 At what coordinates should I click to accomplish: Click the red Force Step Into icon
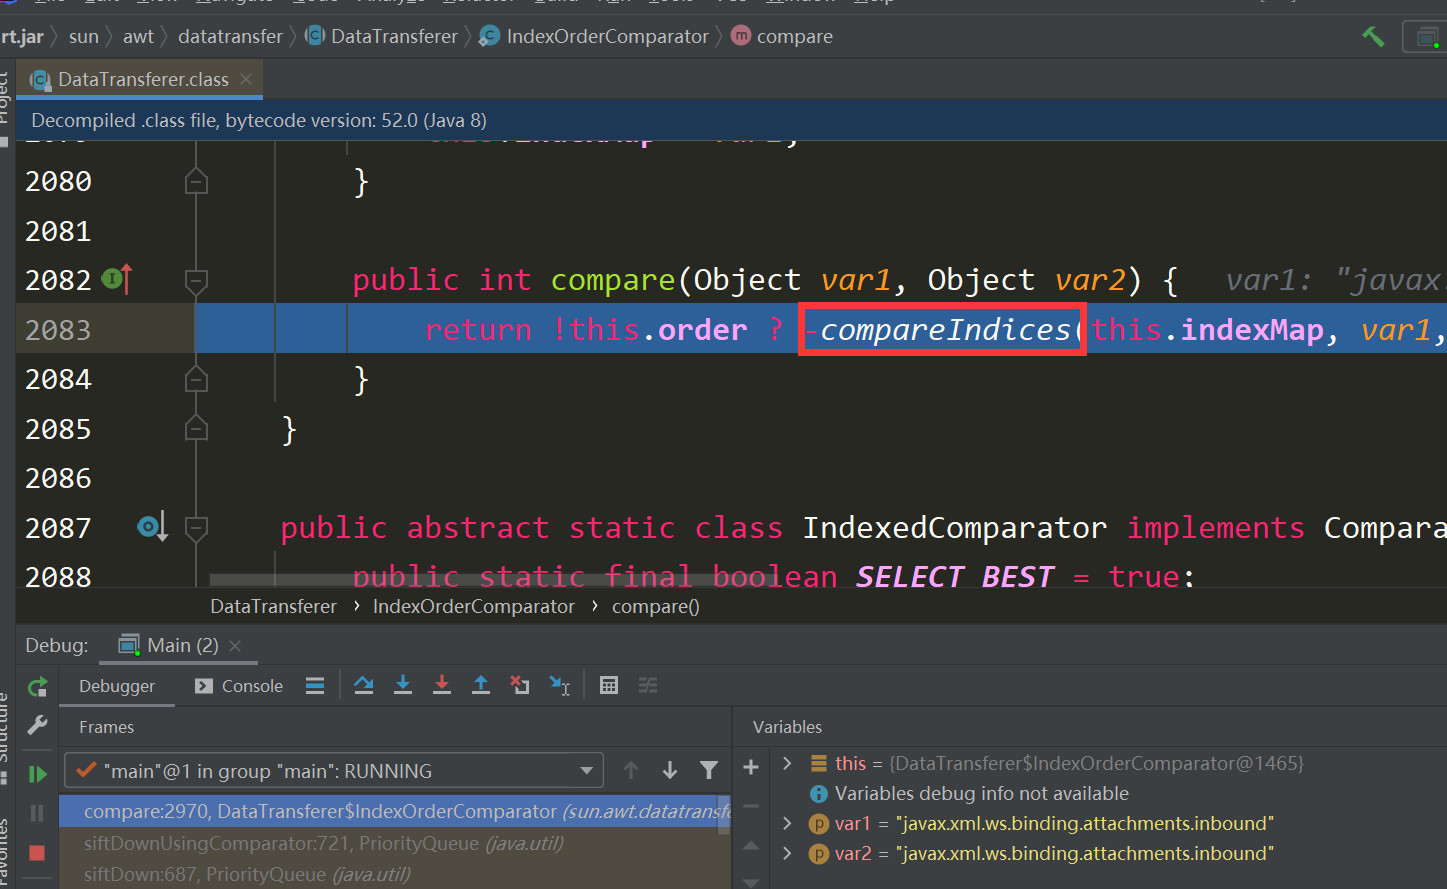pyautogui.click(x=442, y=685)
